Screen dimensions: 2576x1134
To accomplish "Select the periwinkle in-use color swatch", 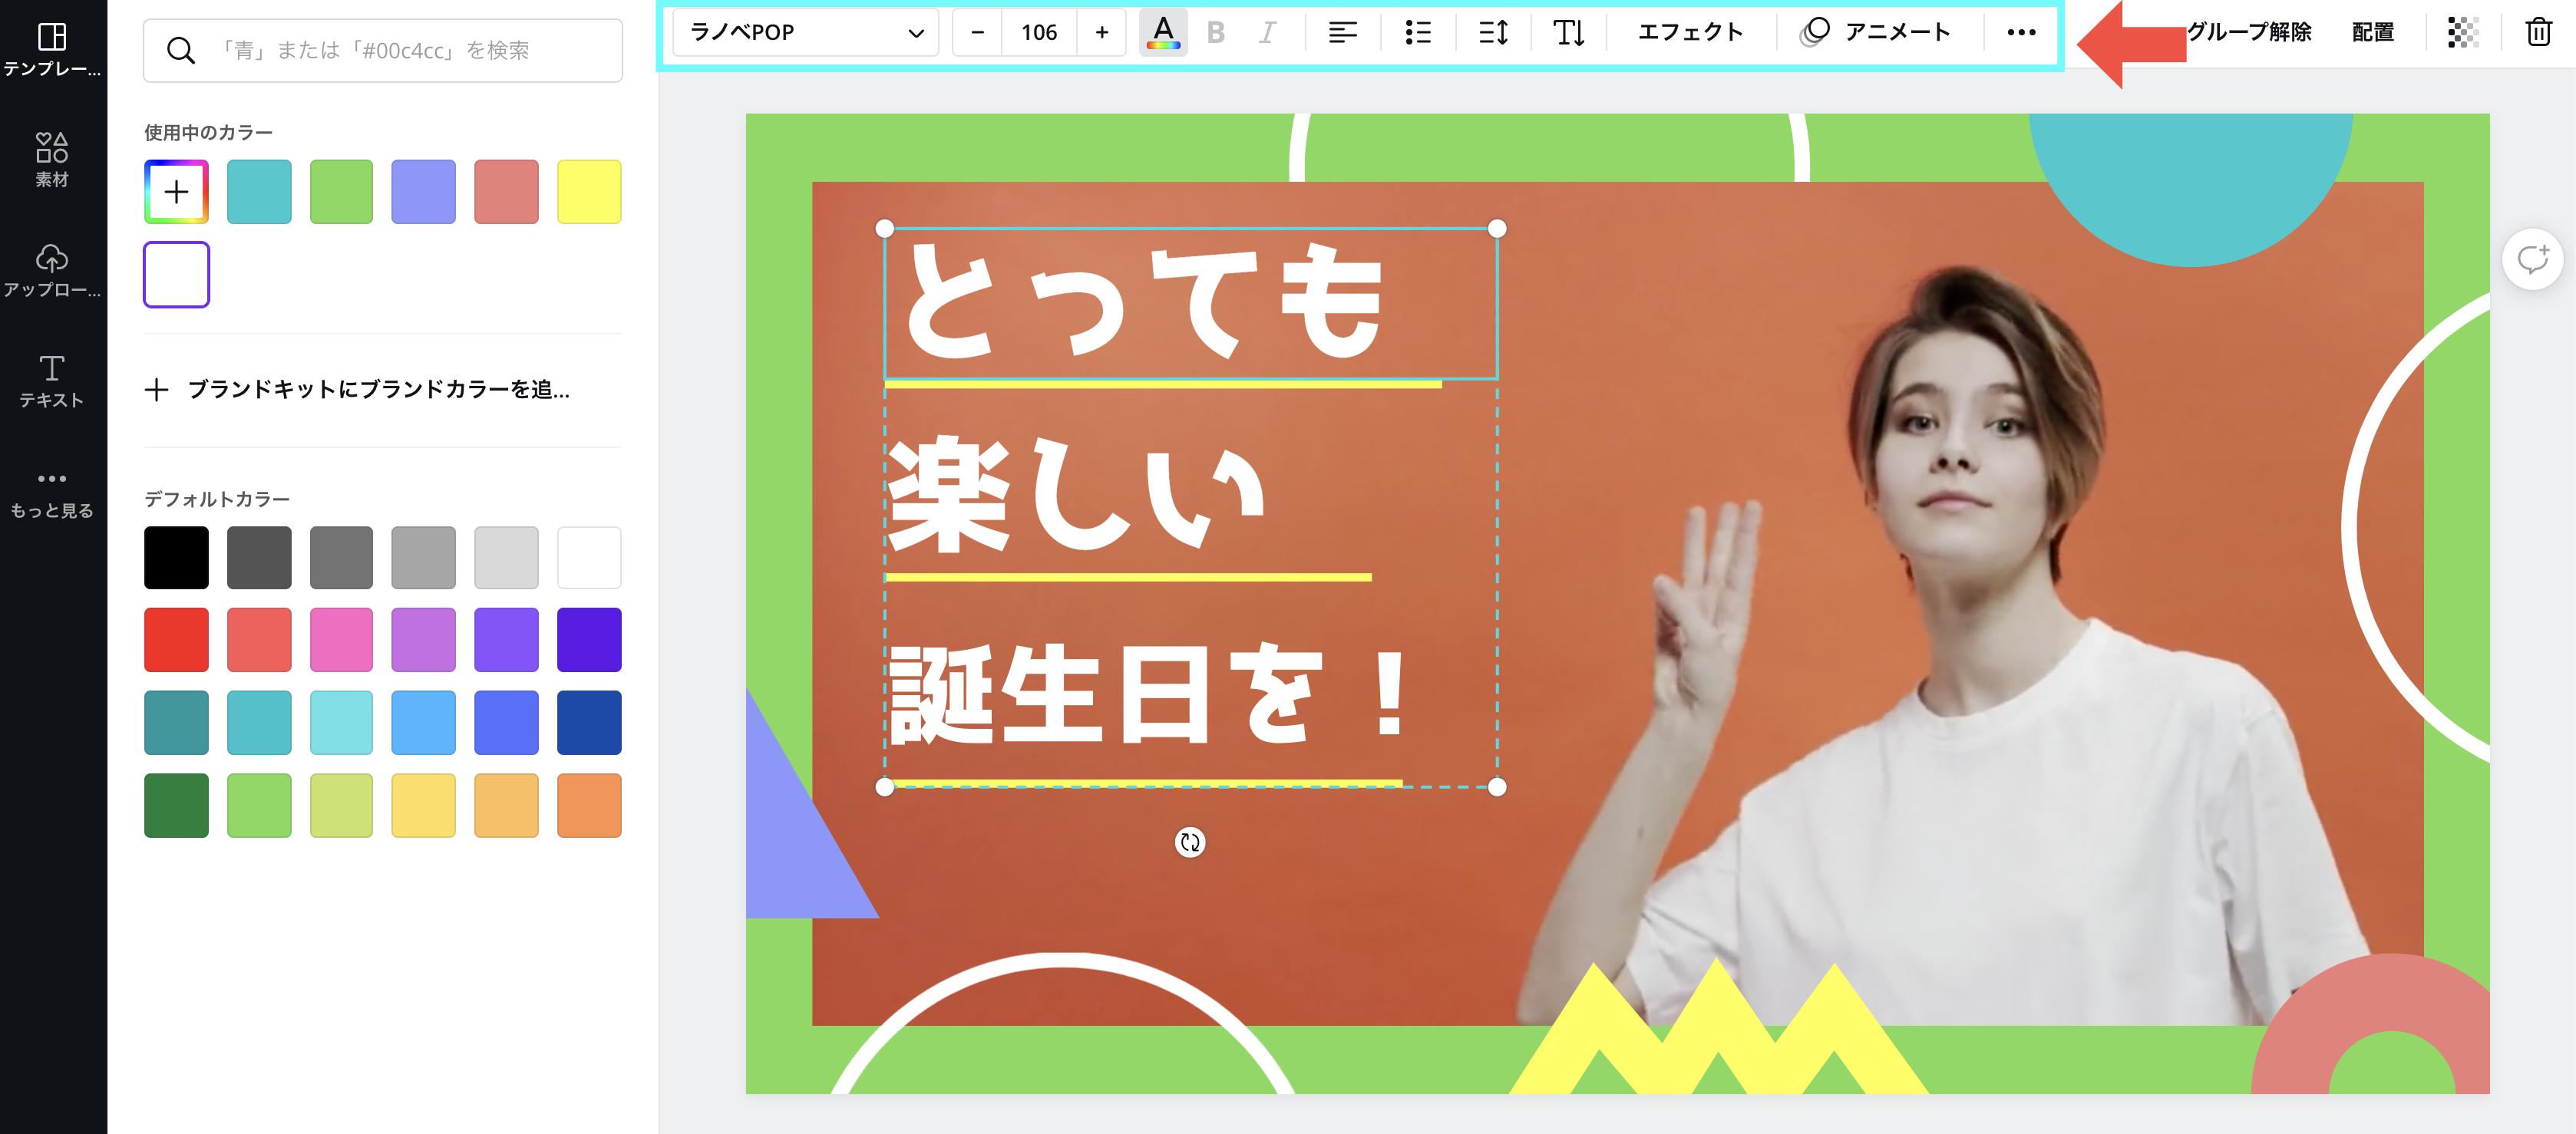I will [x=424, y=191].
